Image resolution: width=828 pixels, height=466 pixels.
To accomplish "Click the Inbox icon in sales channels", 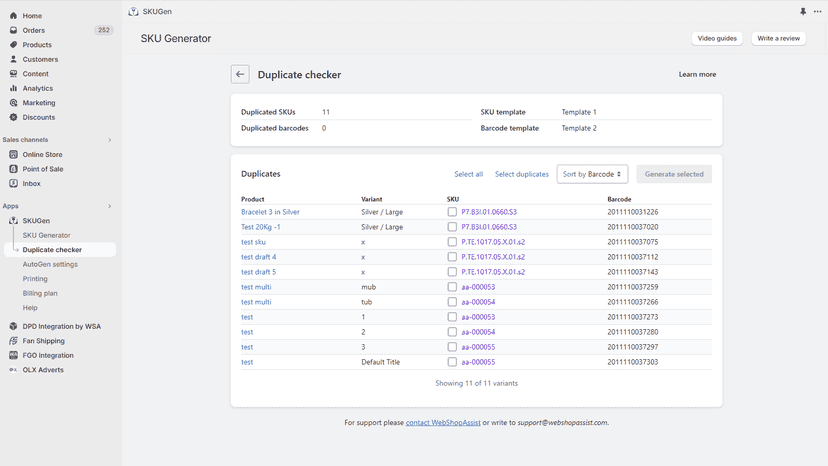I will tap(13, 183).
